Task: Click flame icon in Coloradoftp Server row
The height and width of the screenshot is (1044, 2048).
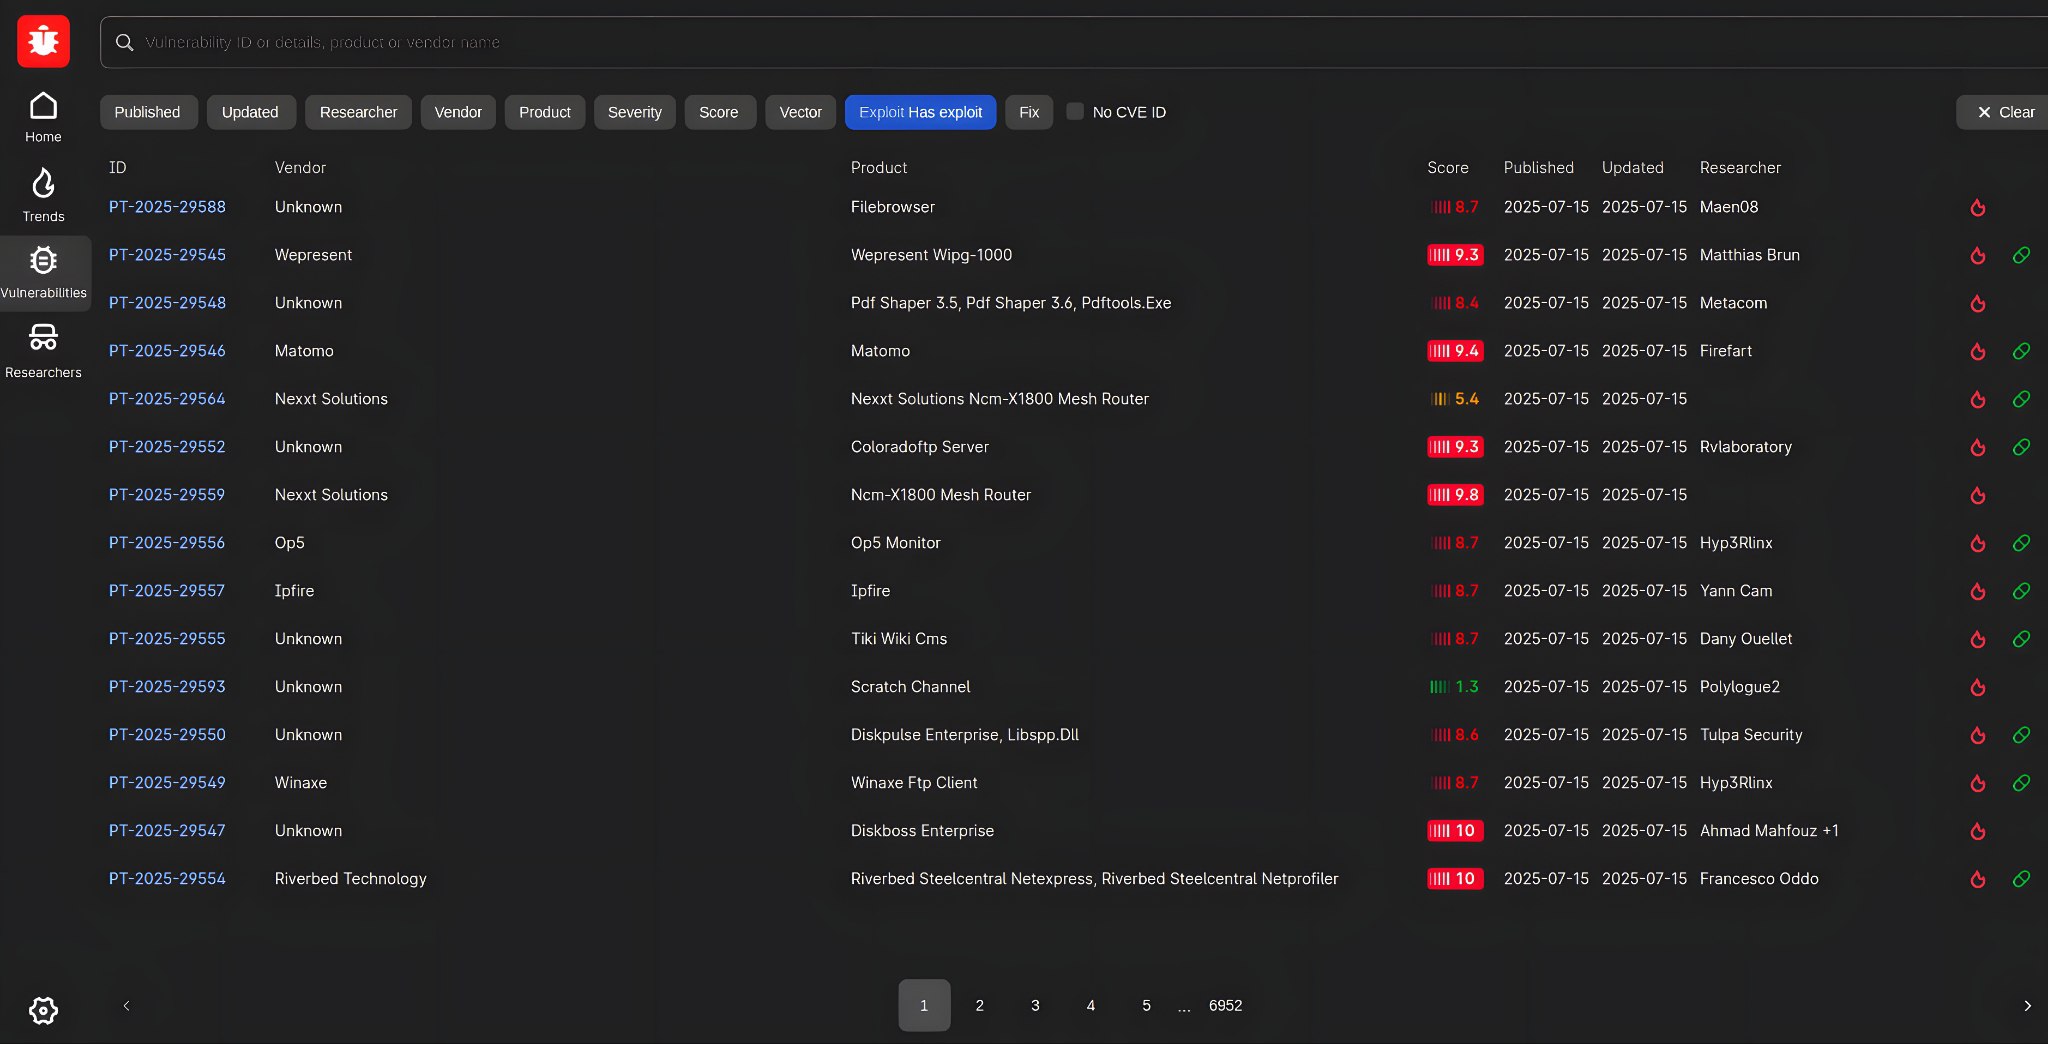Action: pos(1977,447)
